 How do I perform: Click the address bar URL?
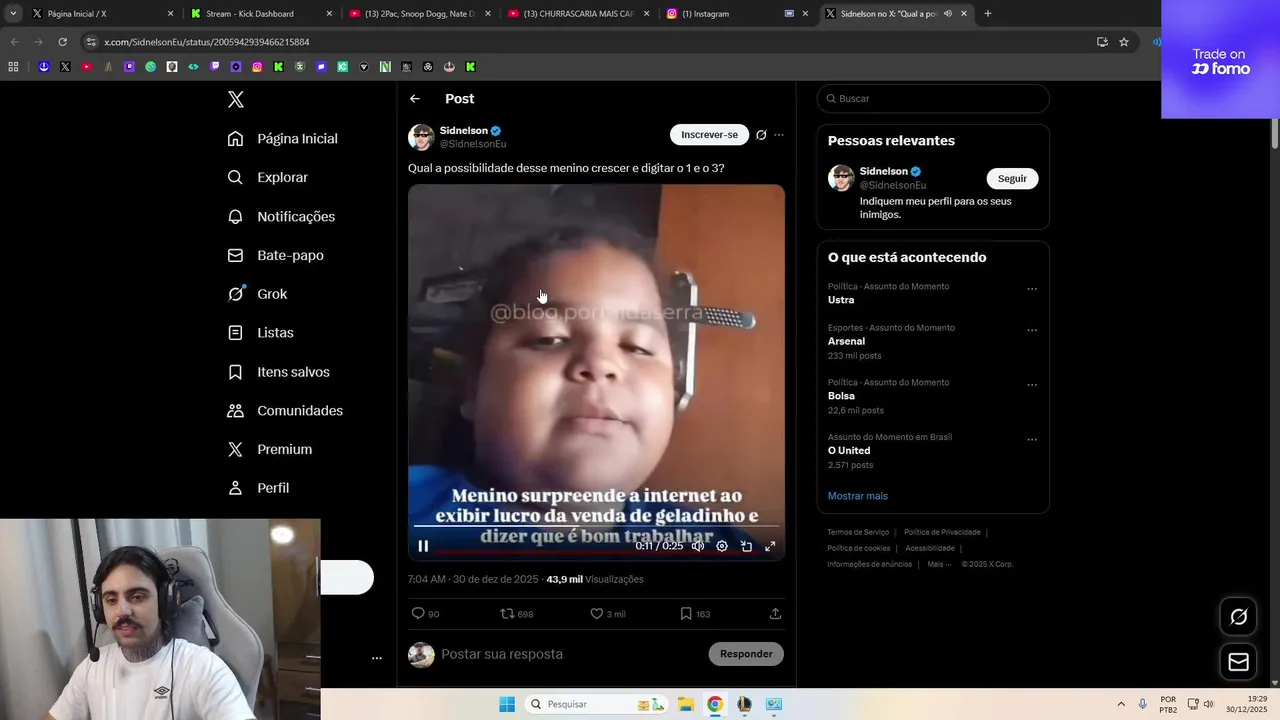tap(207, 42)
